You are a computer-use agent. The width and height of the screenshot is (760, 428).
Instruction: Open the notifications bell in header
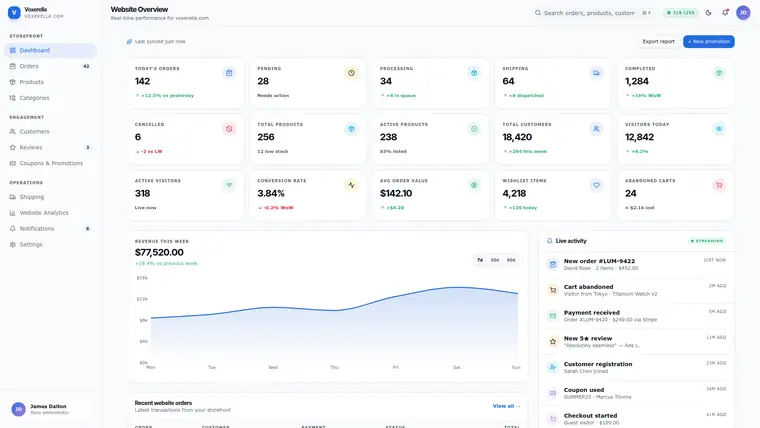725,13
